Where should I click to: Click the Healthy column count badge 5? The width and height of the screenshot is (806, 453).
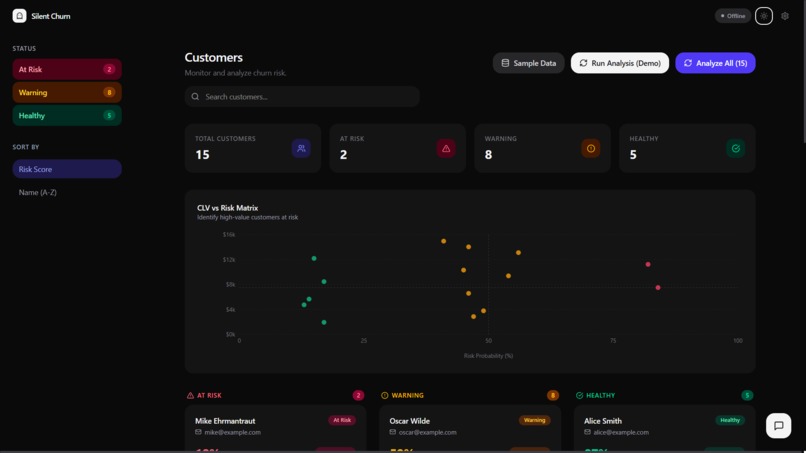pyautogui.click(x=747, y=395)
